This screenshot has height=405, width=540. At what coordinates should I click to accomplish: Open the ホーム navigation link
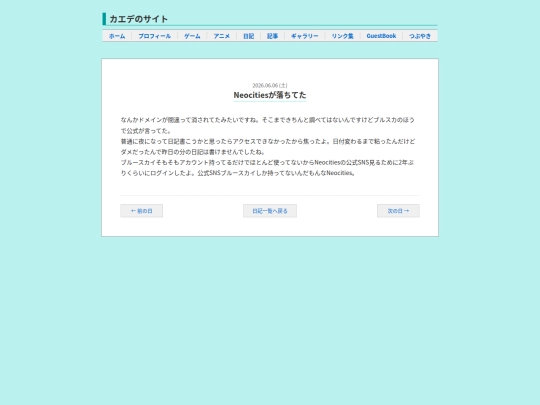(x=117, y=36)
